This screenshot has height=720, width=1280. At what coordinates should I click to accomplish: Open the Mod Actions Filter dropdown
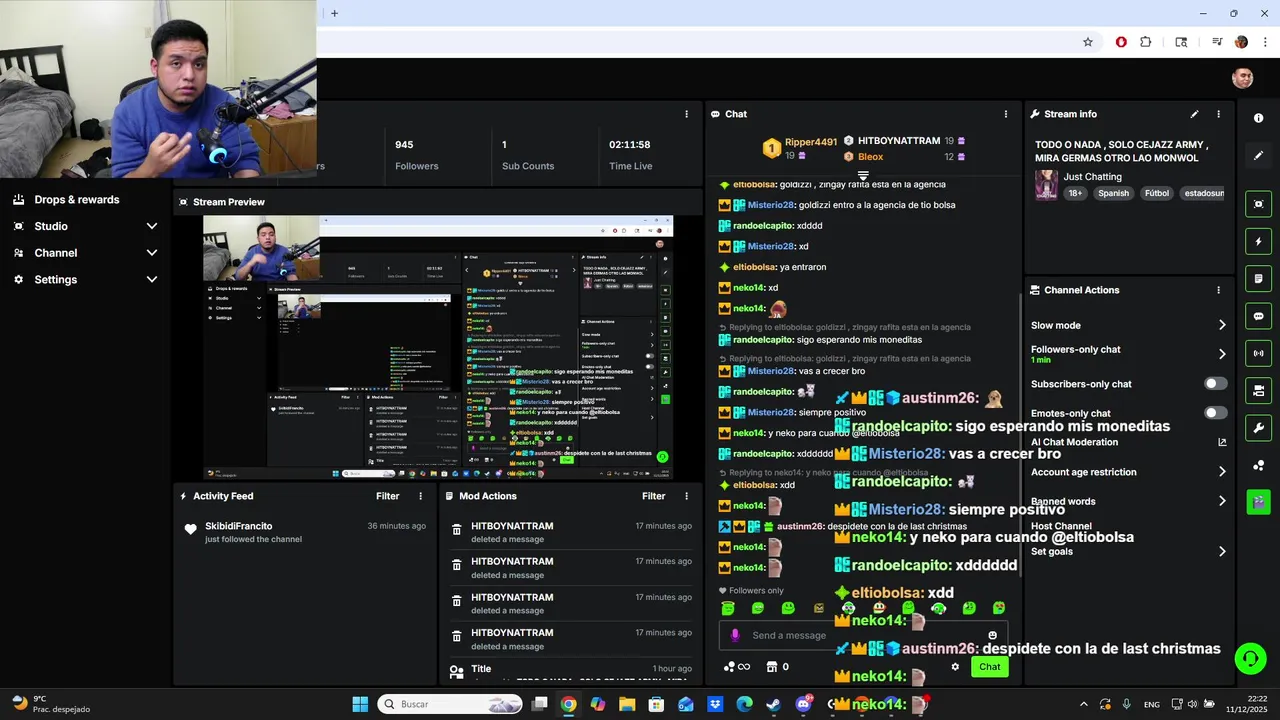[x=653, y=496]
